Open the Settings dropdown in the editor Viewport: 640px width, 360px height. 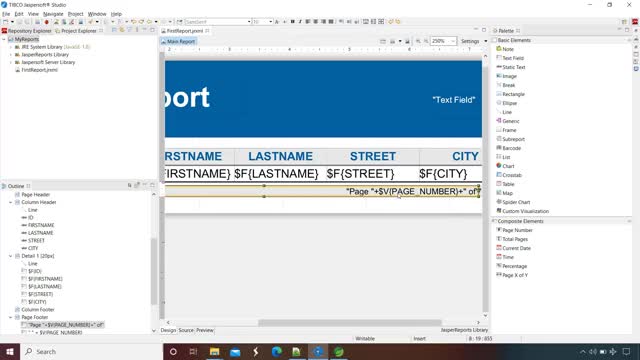pos(474,41)
